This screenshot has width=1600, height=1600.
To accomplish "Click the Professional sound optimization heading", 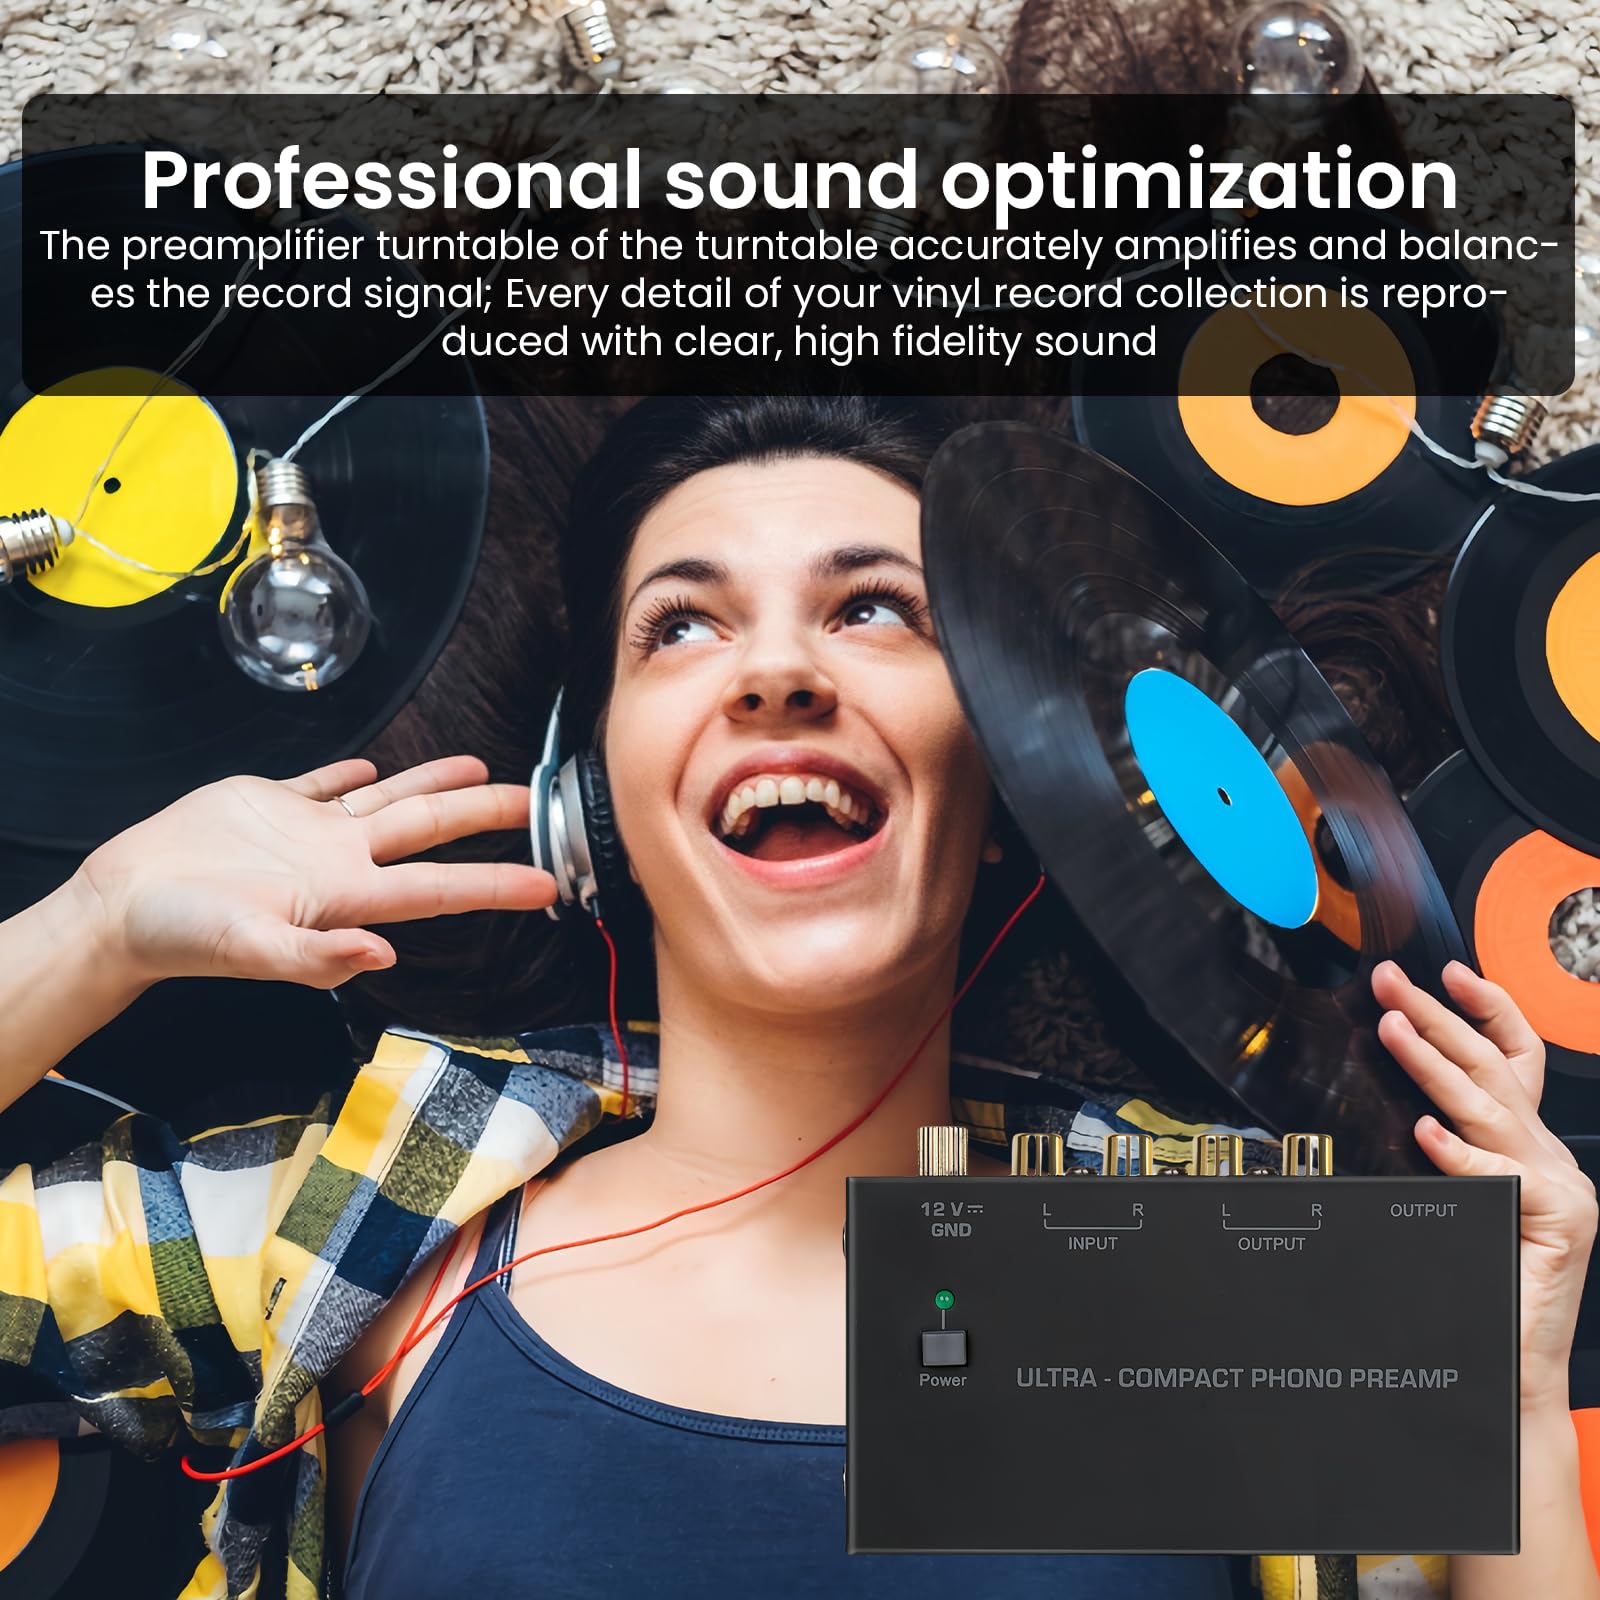I will 799,180.
